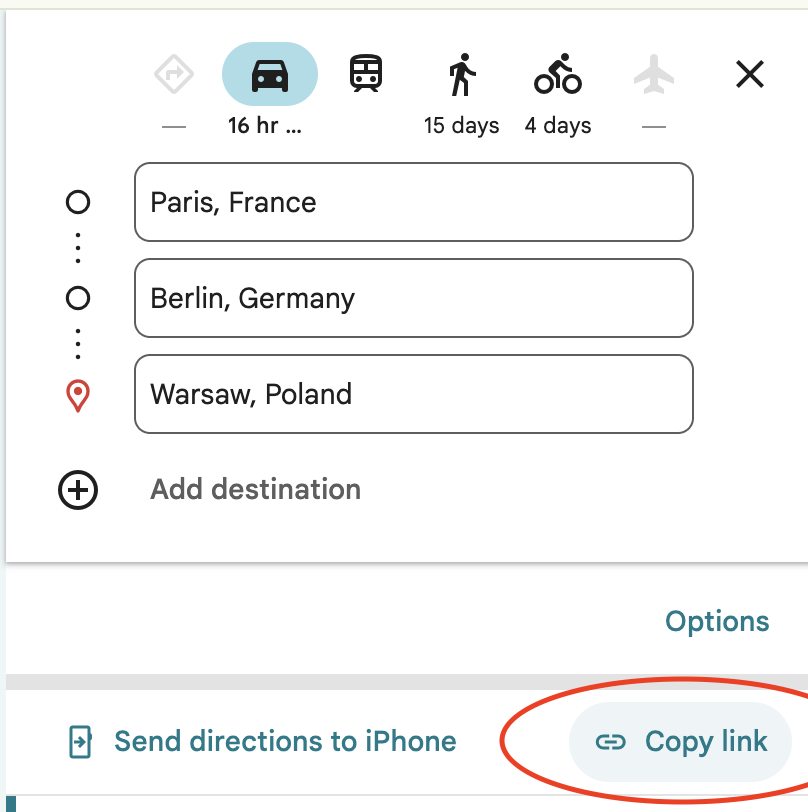Click the red pin beside Warsaw

(78, 396)
